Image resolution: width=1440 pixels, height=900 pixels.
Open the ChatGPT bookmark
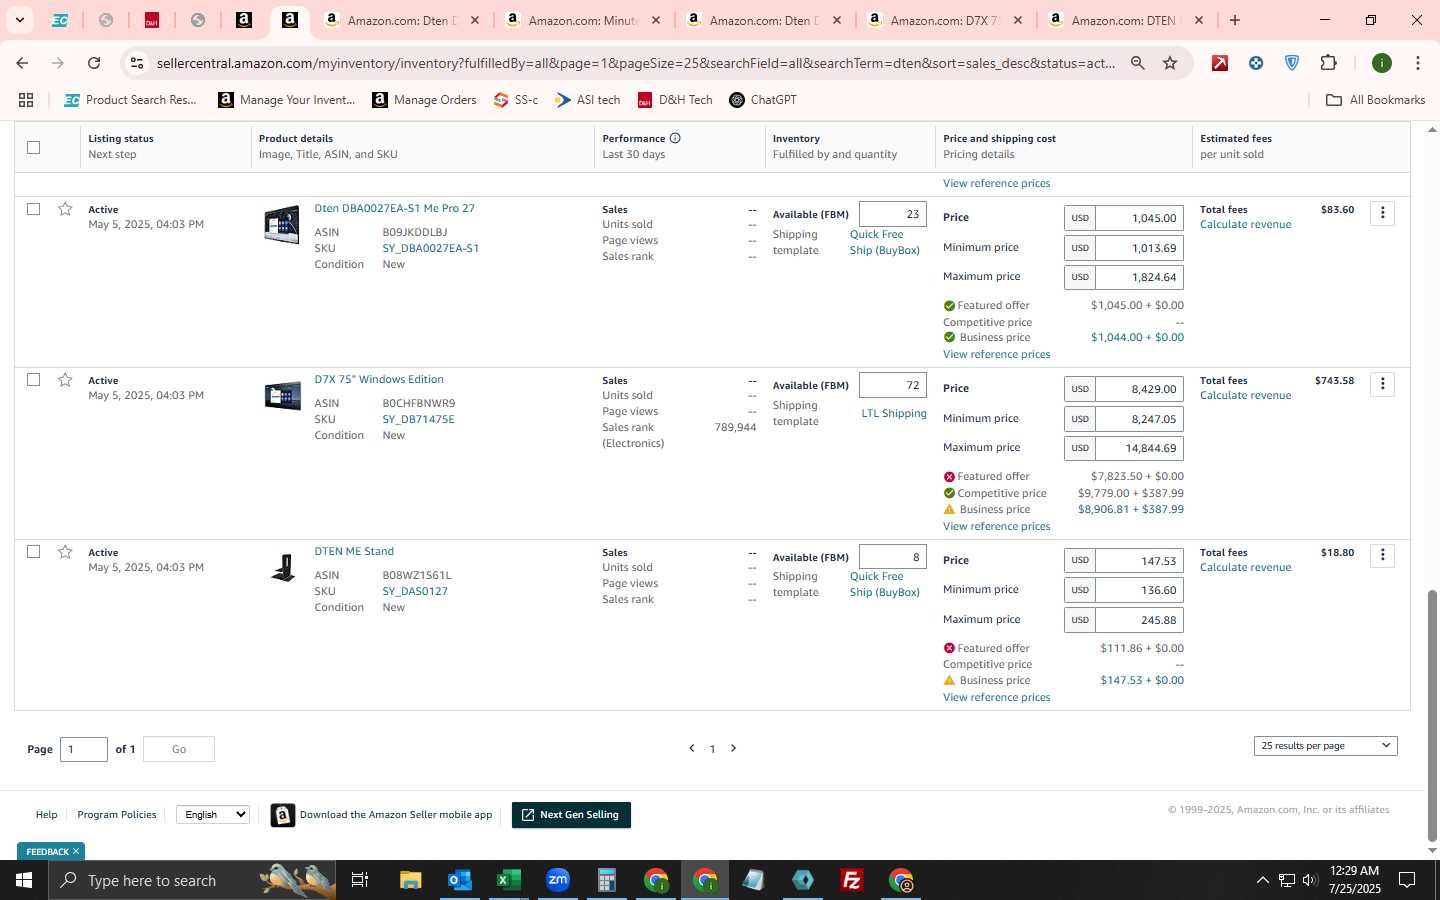point(763,100)
